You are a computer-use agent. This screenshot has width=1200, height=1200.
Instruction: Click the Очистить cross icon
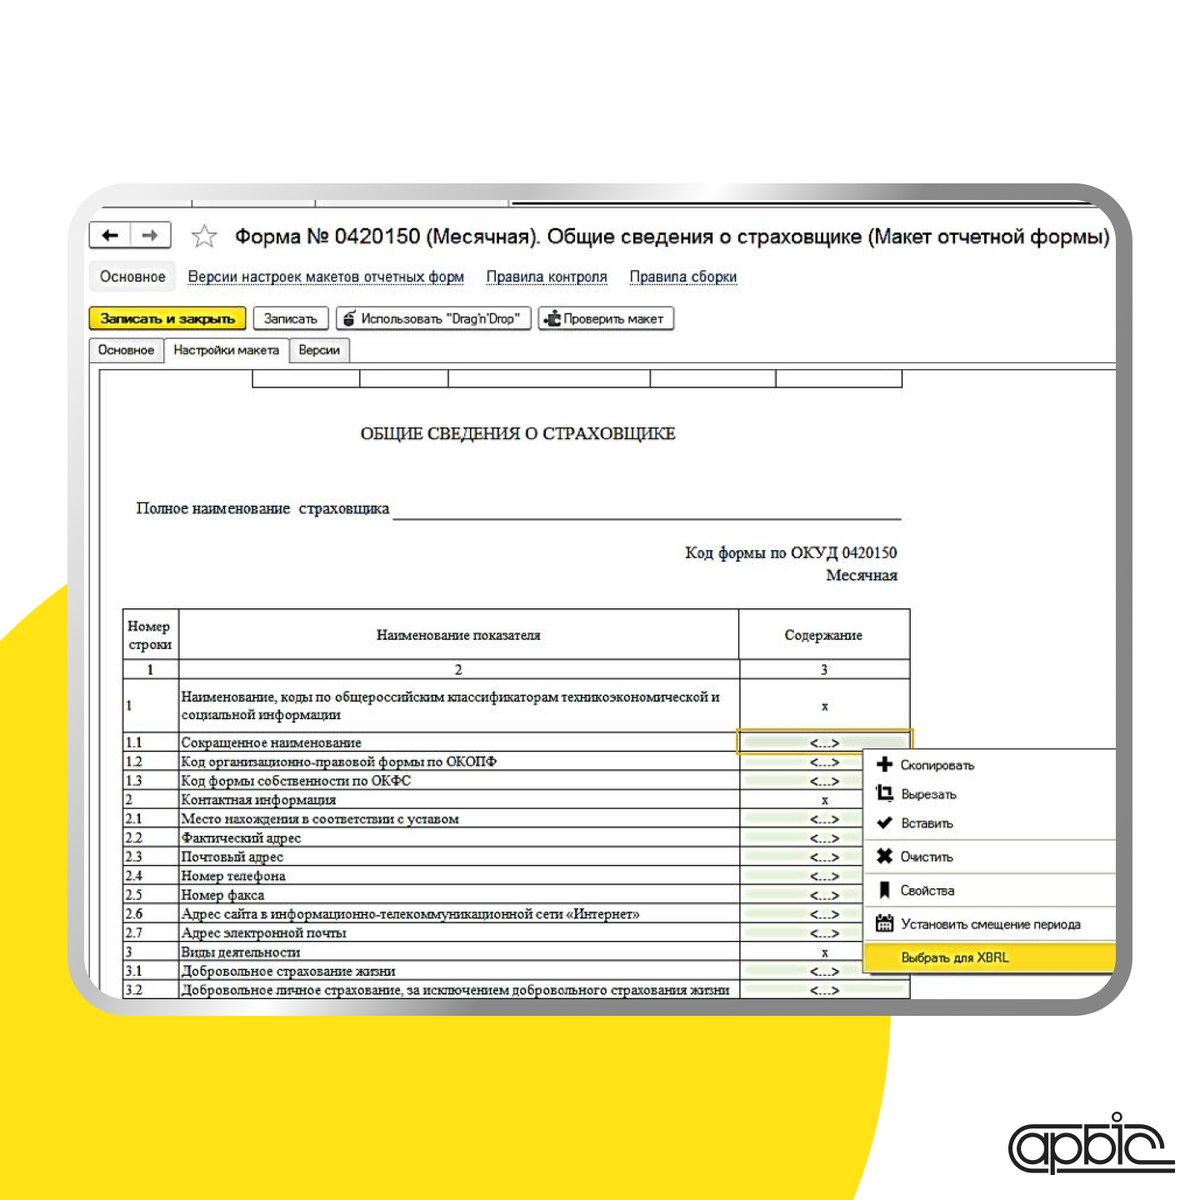(884, 856)
